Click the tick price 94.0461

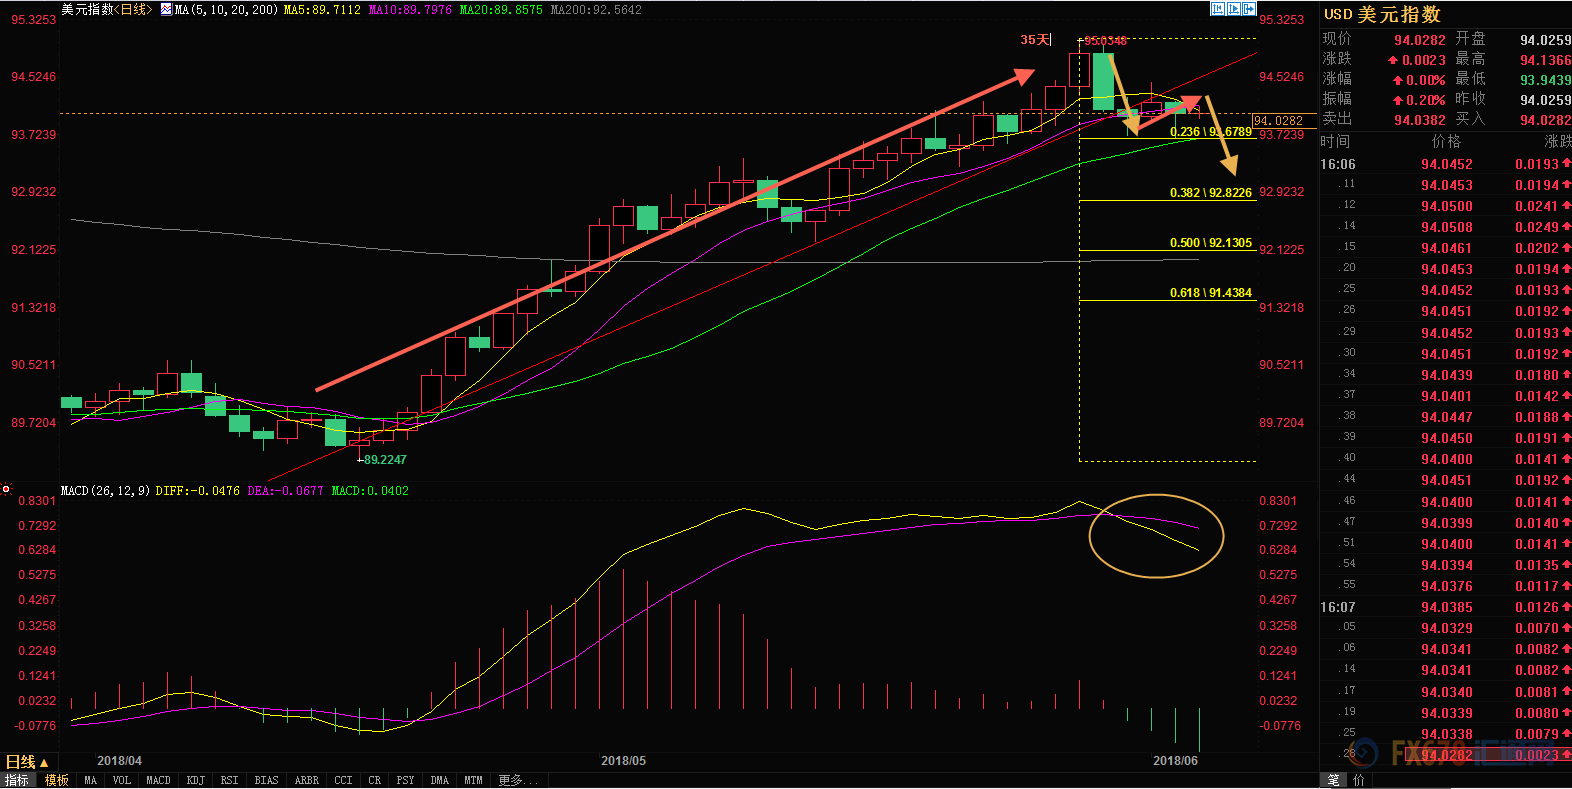pos(1447,248)
